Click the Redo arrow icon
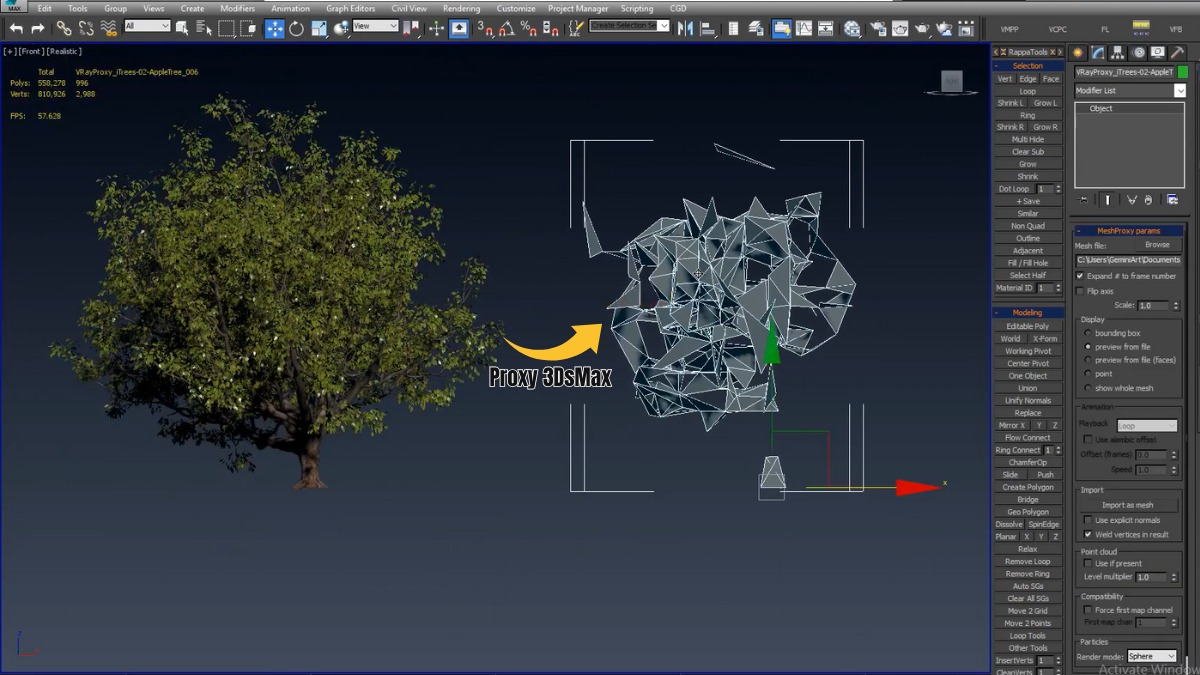 tap(38, 28)
